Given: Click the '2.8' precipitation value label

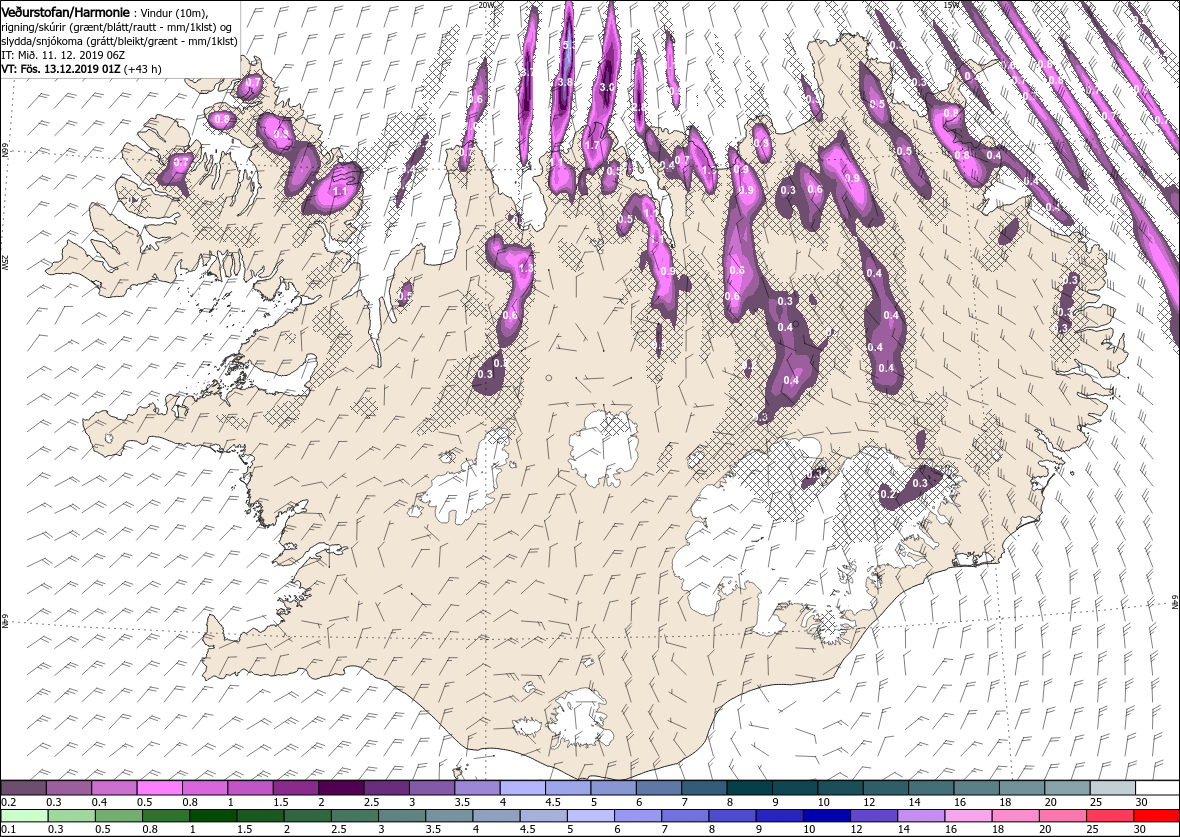Looking at the screenshot, I should [637, 108].
